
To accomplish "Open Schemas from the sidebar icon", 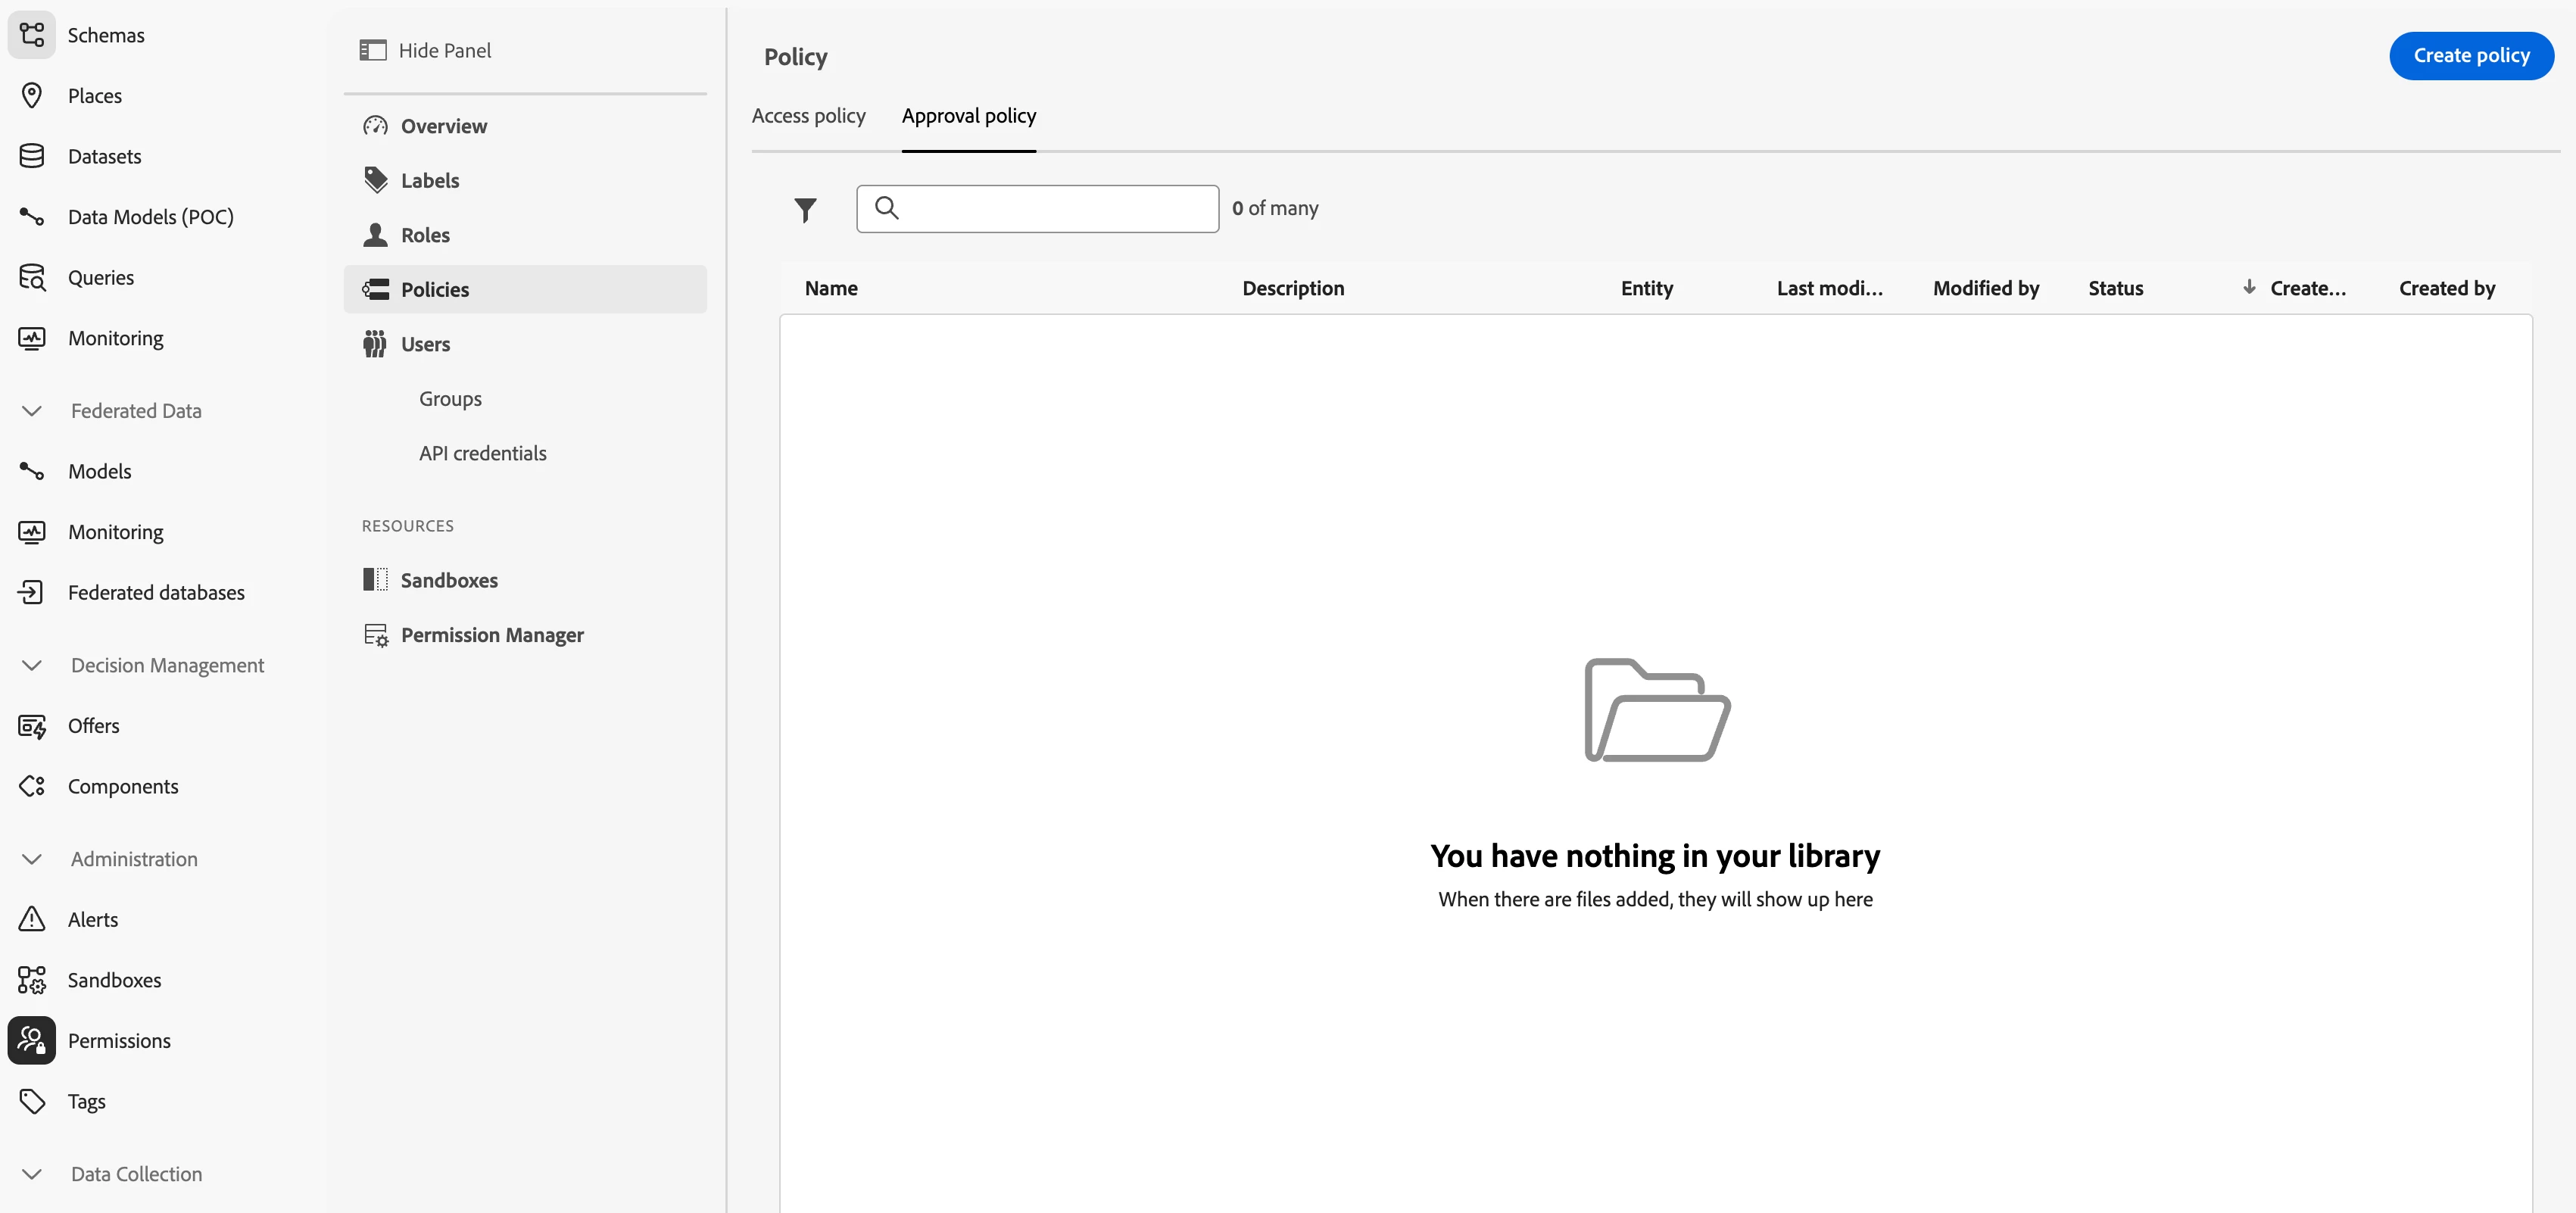I will point(32,35).
